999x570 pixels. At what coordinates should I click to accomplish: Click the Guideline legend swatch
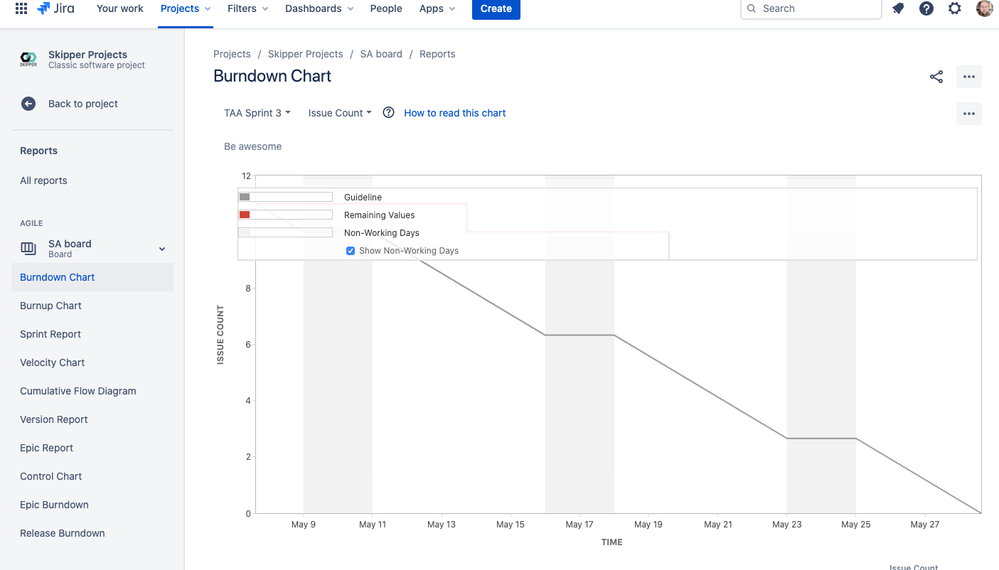(245, 197)
